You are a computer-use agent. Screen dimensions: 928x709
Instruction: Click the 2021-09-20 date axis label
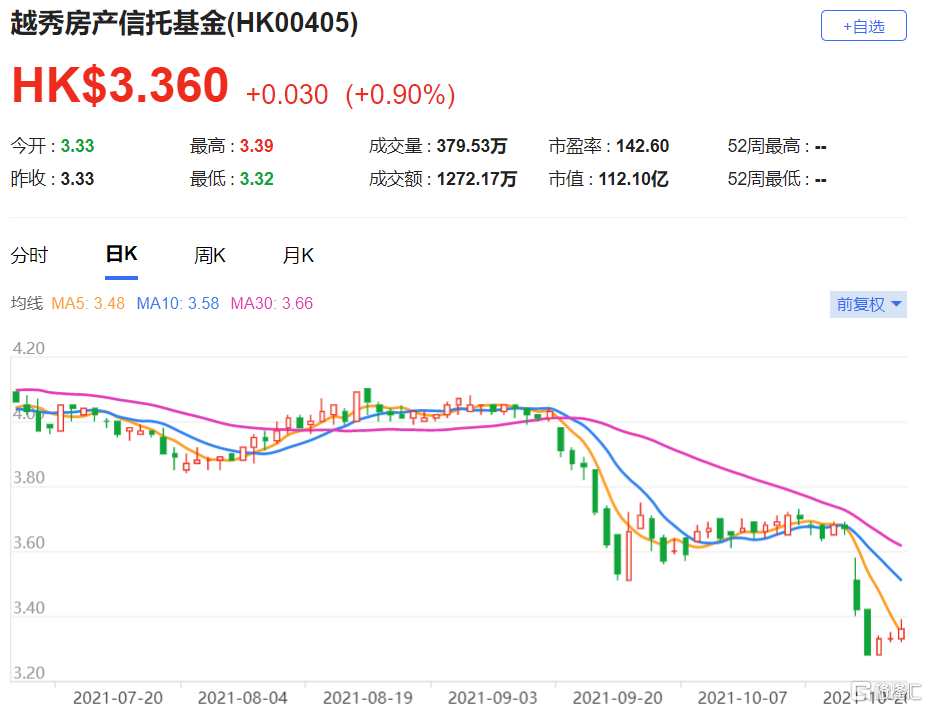click(x=617, y=698)
